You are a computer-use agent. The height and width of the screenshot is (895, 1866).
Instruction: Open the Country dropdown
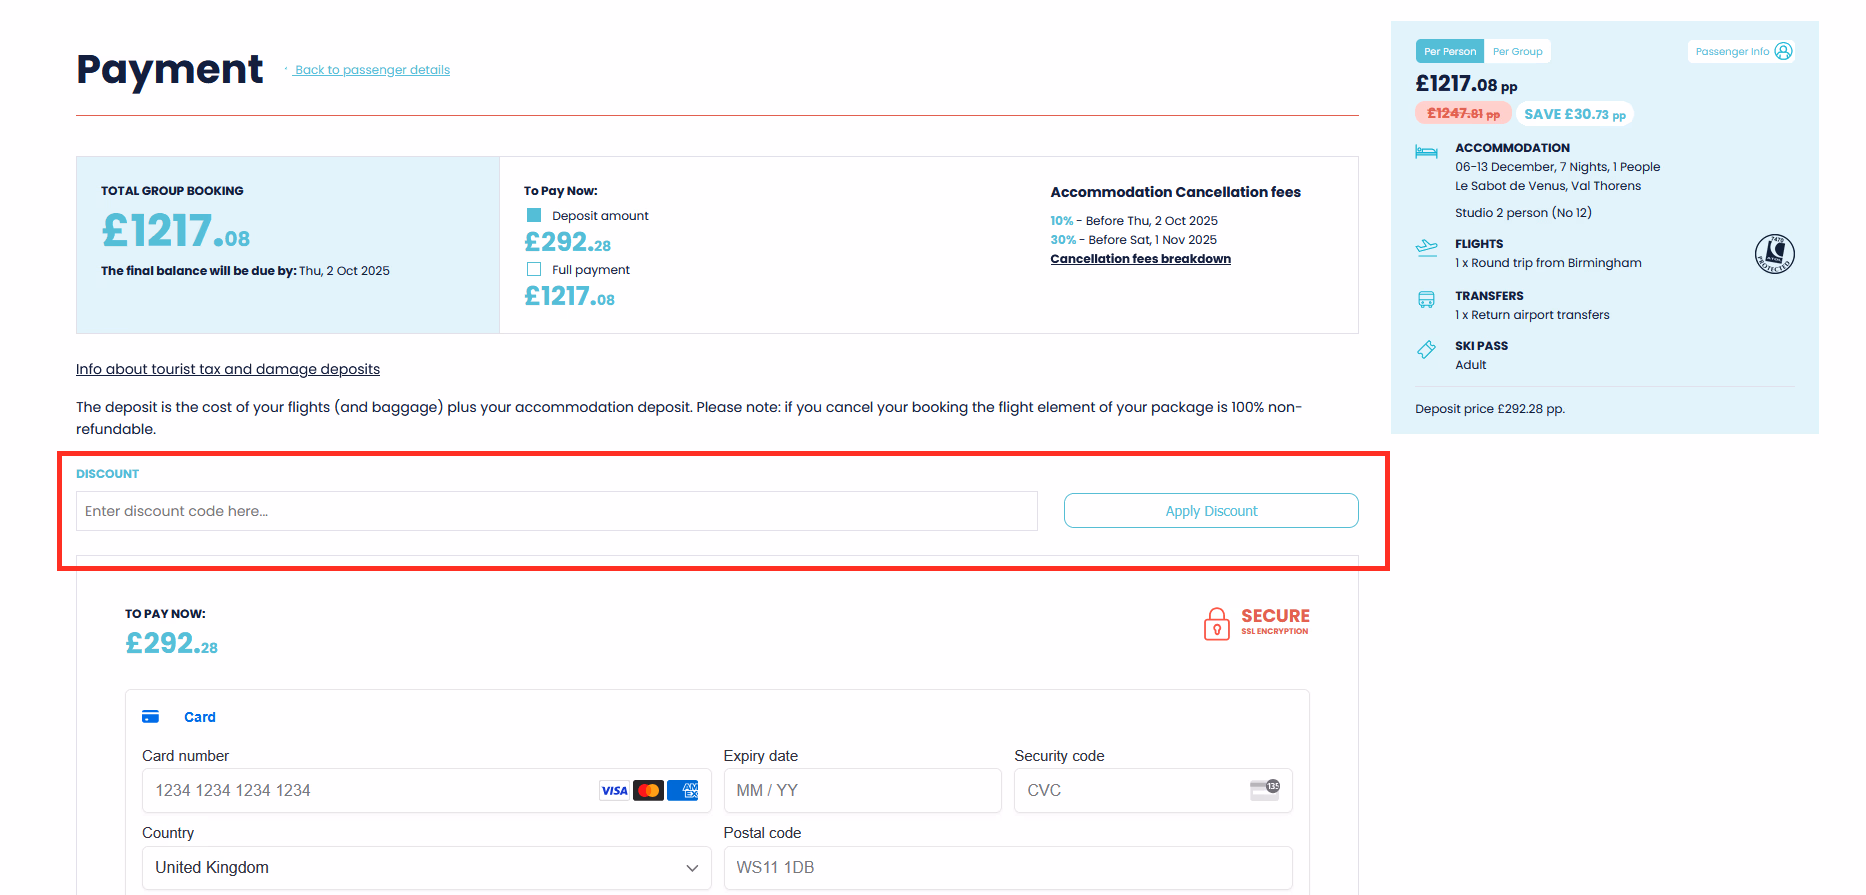pyautogui.click(x=426, y=867)
